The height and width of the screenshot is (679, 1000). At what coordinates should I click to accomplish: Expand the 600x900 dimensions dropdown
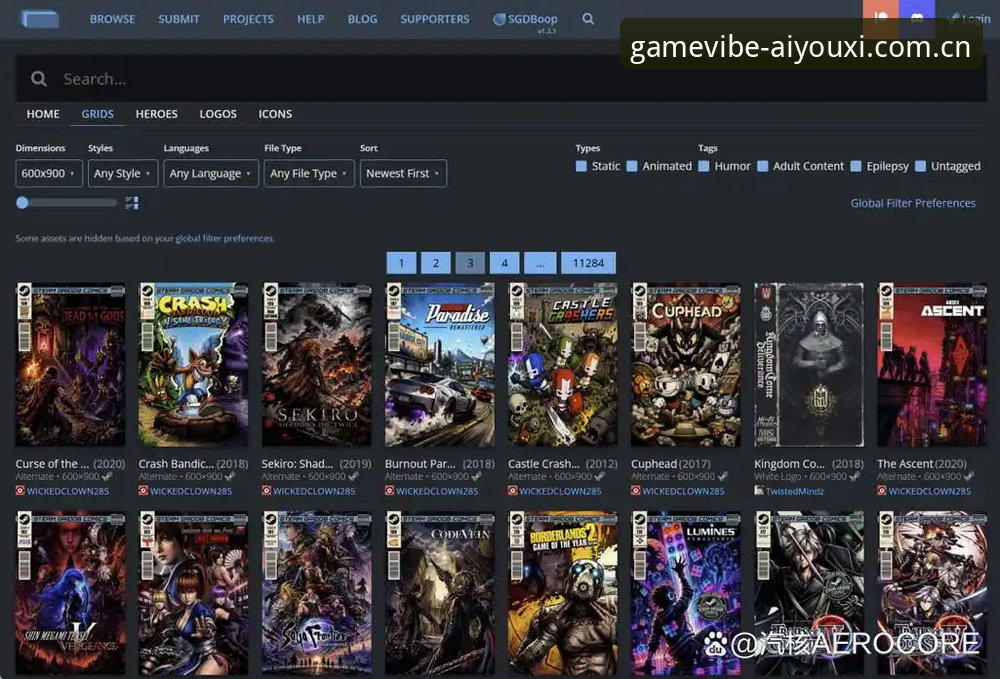tap(49, 173)
